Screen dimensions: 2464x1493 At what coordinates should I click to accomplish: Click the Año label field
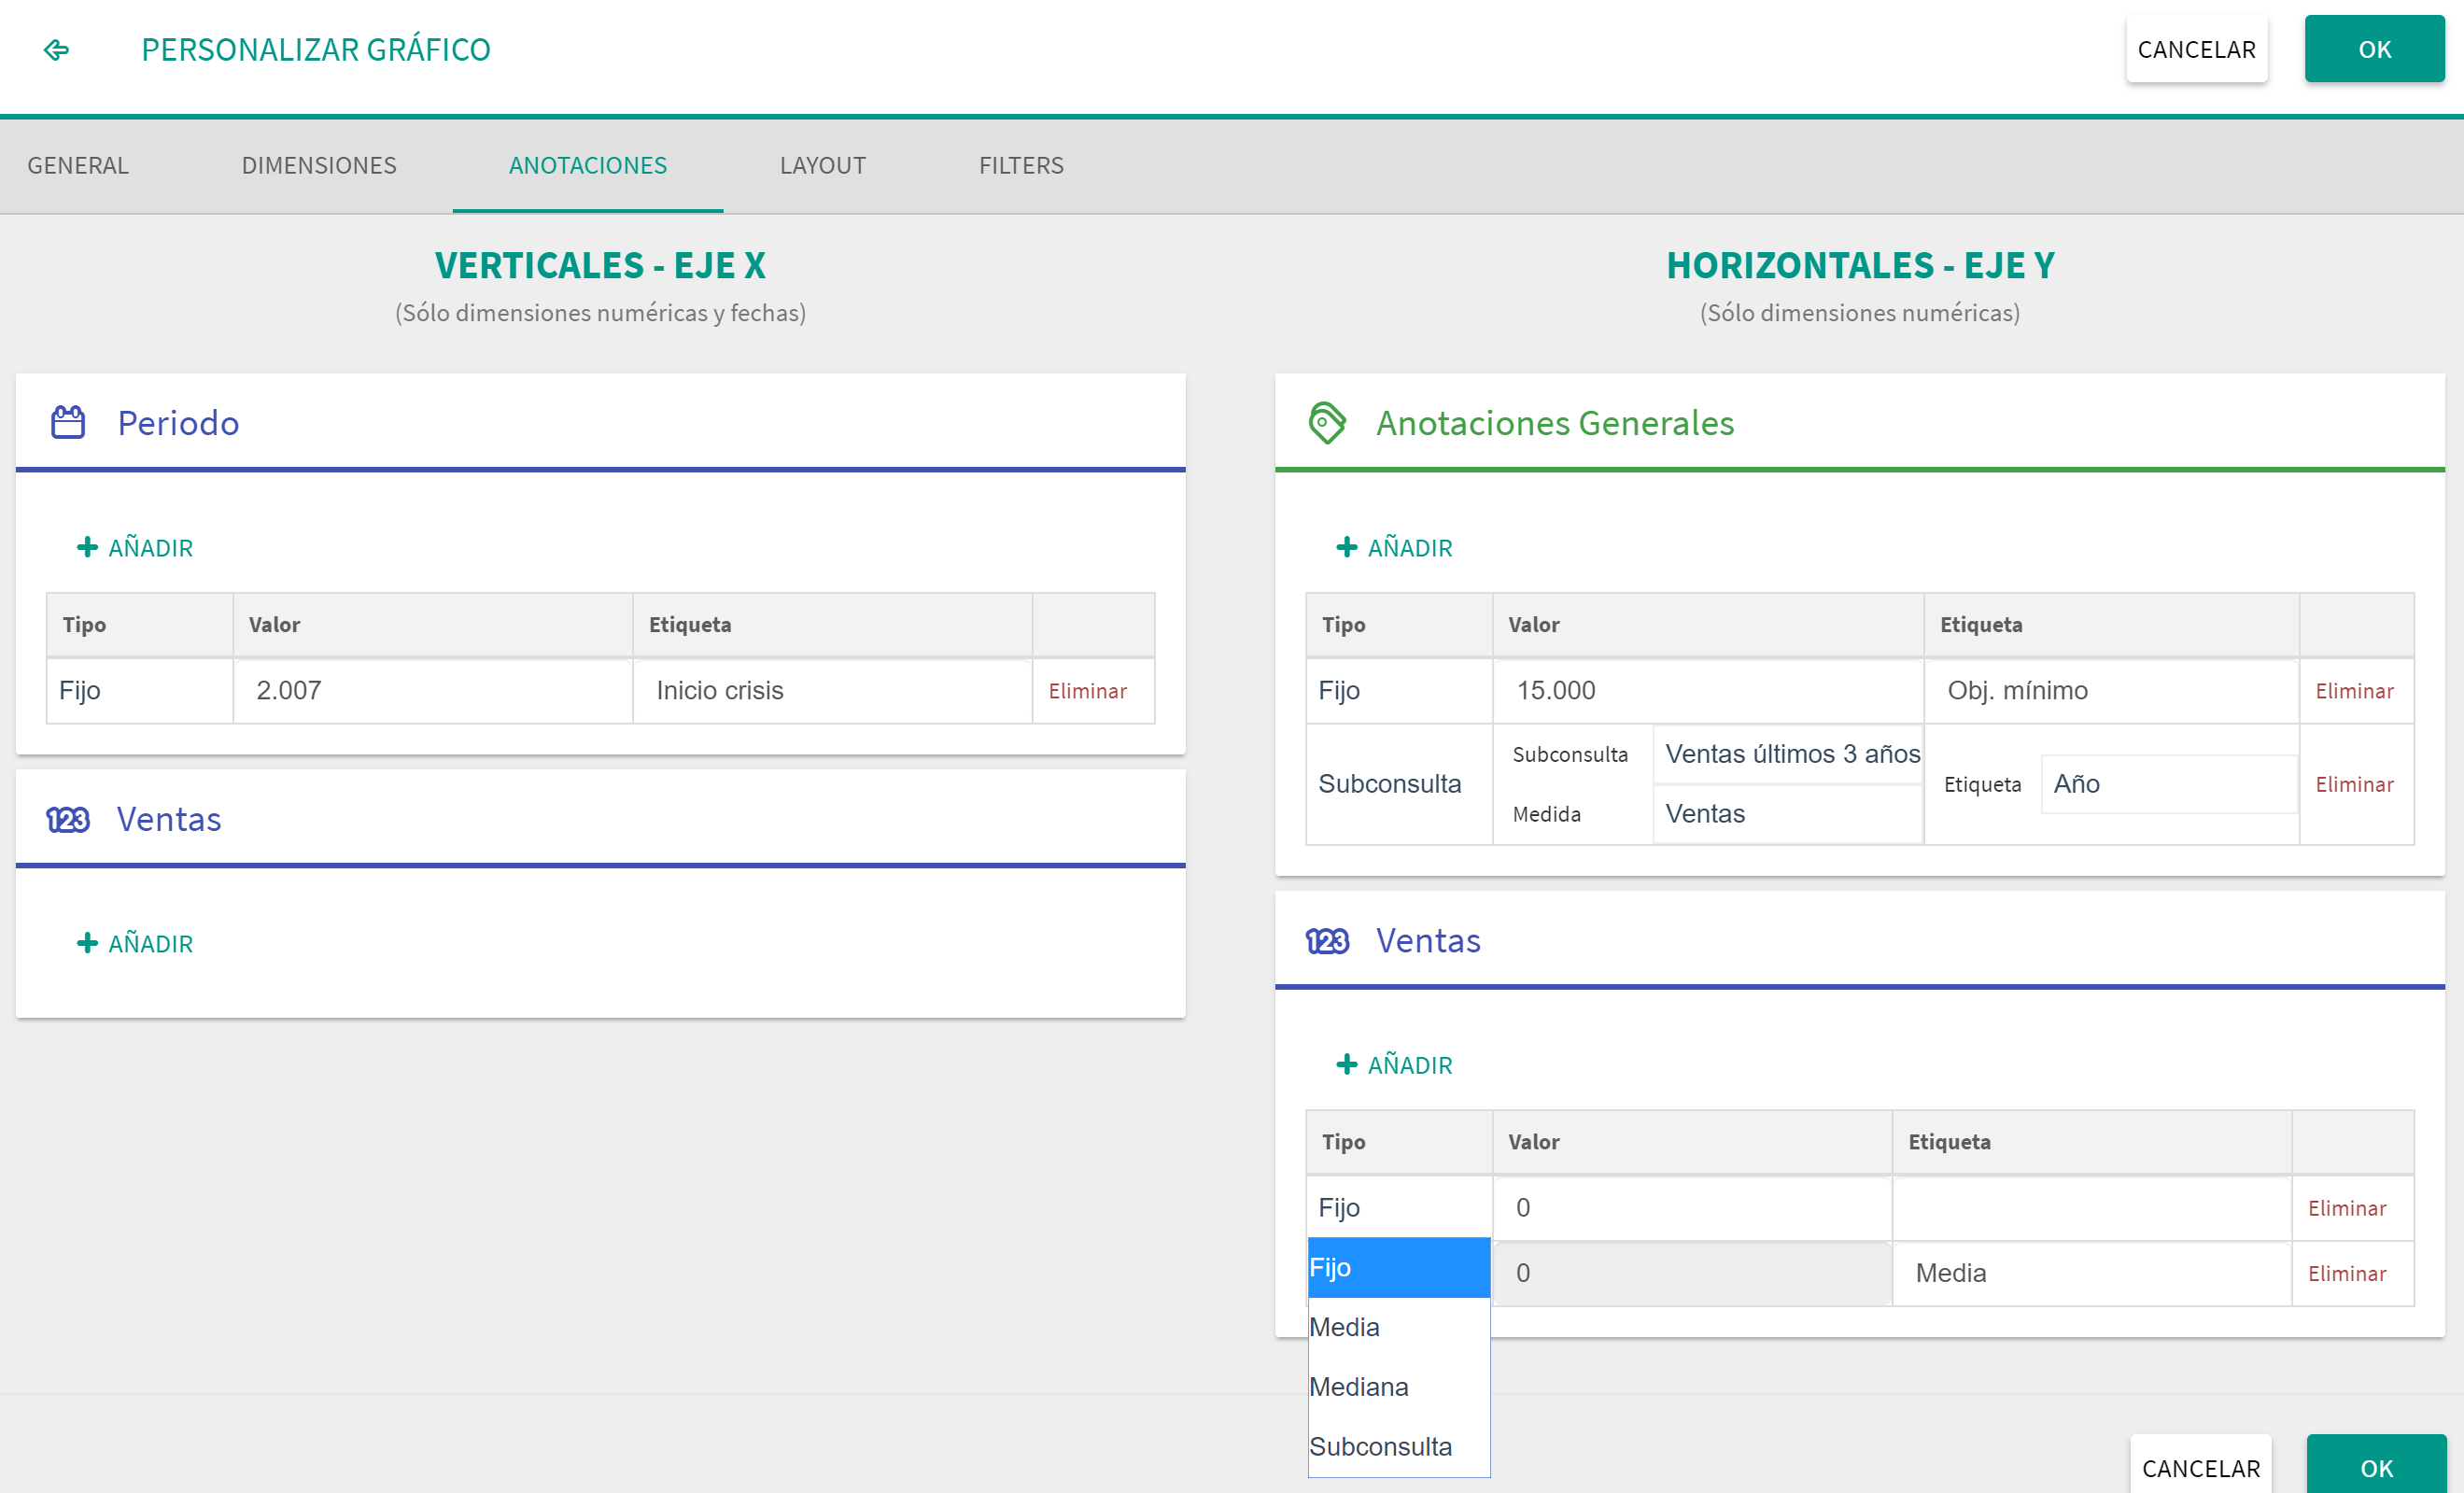[x=2169, y=784]
